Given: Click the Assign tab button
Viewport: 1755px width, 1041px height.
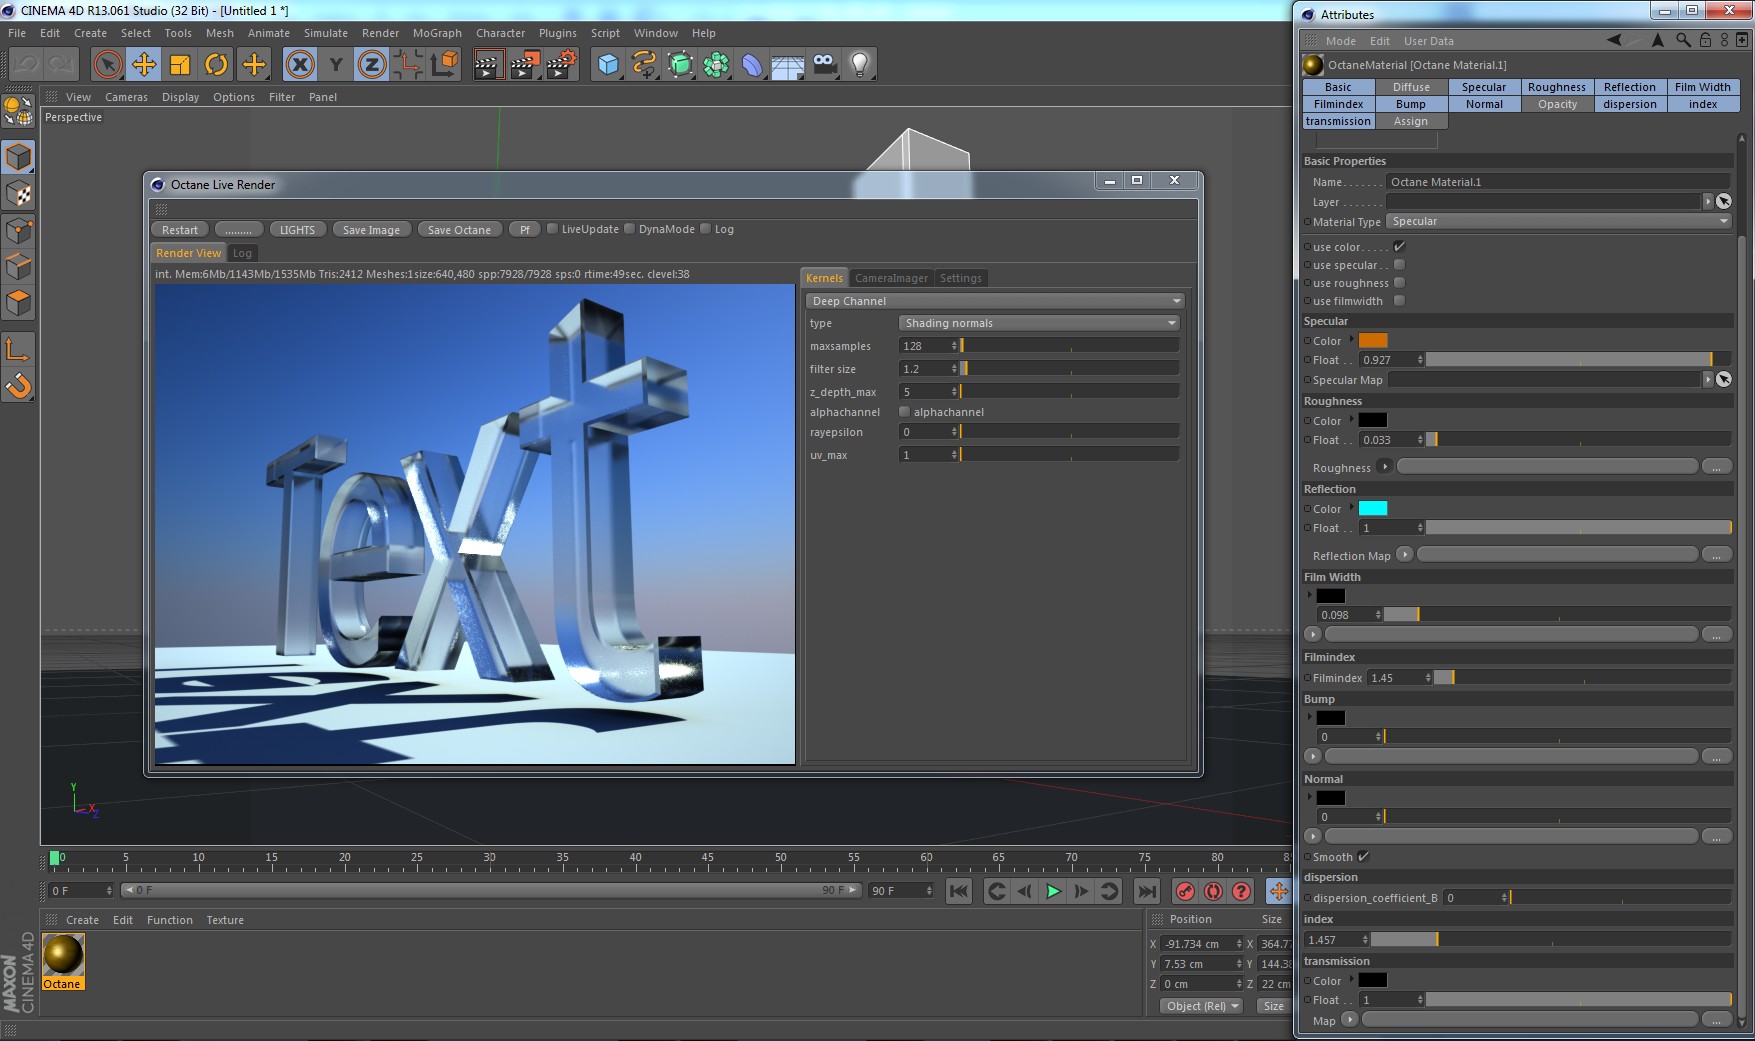Looking at the screenshot, I should pyautogui.click(x=1411, y=121).
